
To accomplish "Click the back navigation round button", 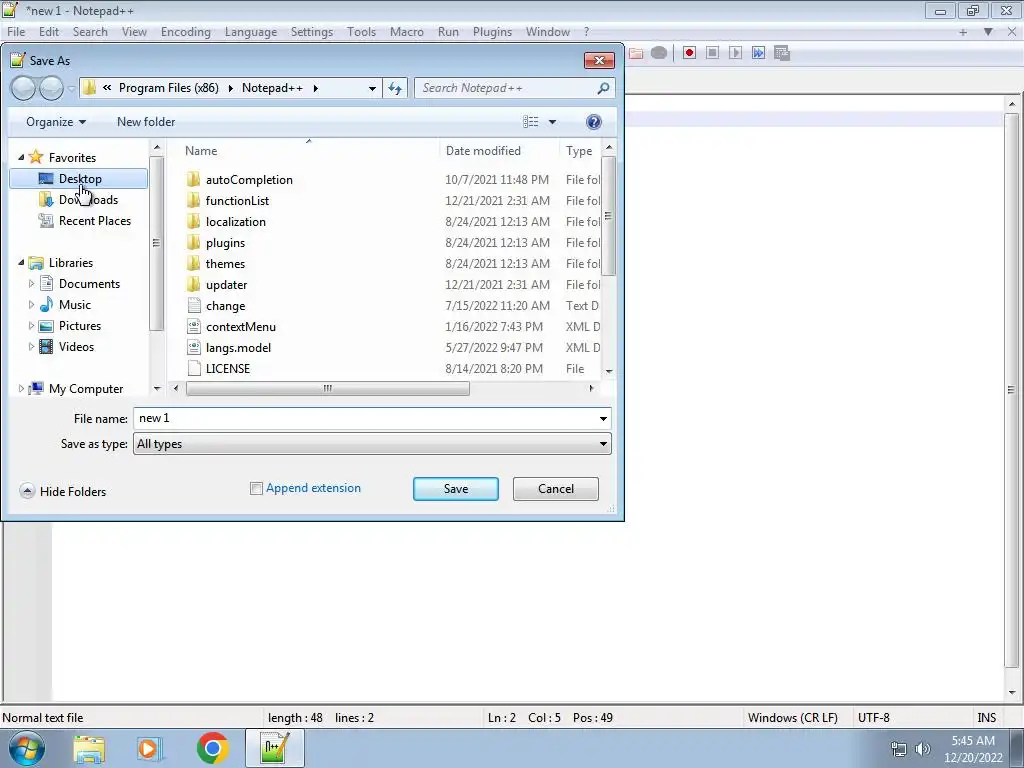I will 24,88.
